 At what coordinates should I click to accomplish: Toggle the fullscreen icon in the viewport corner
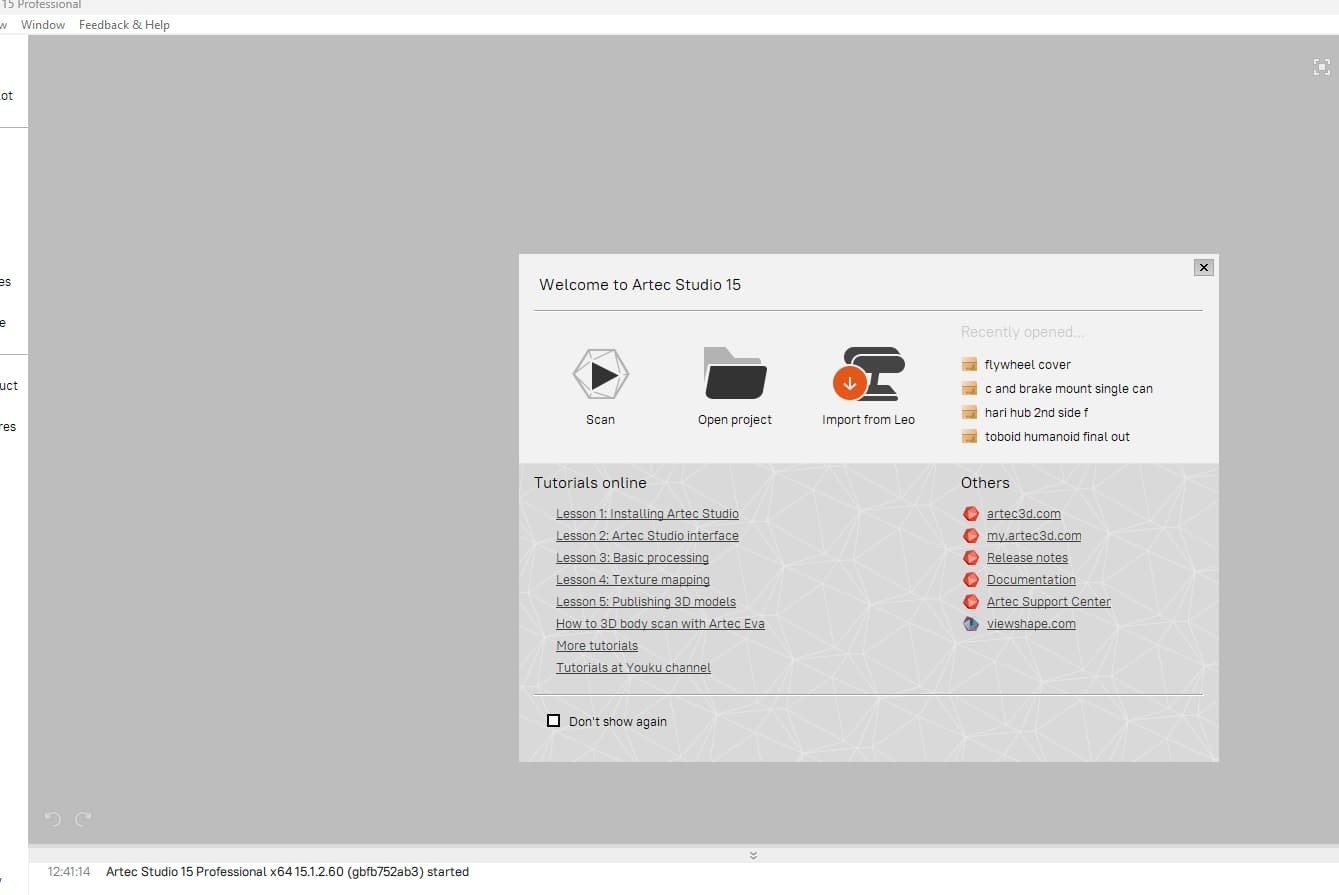1322,67
